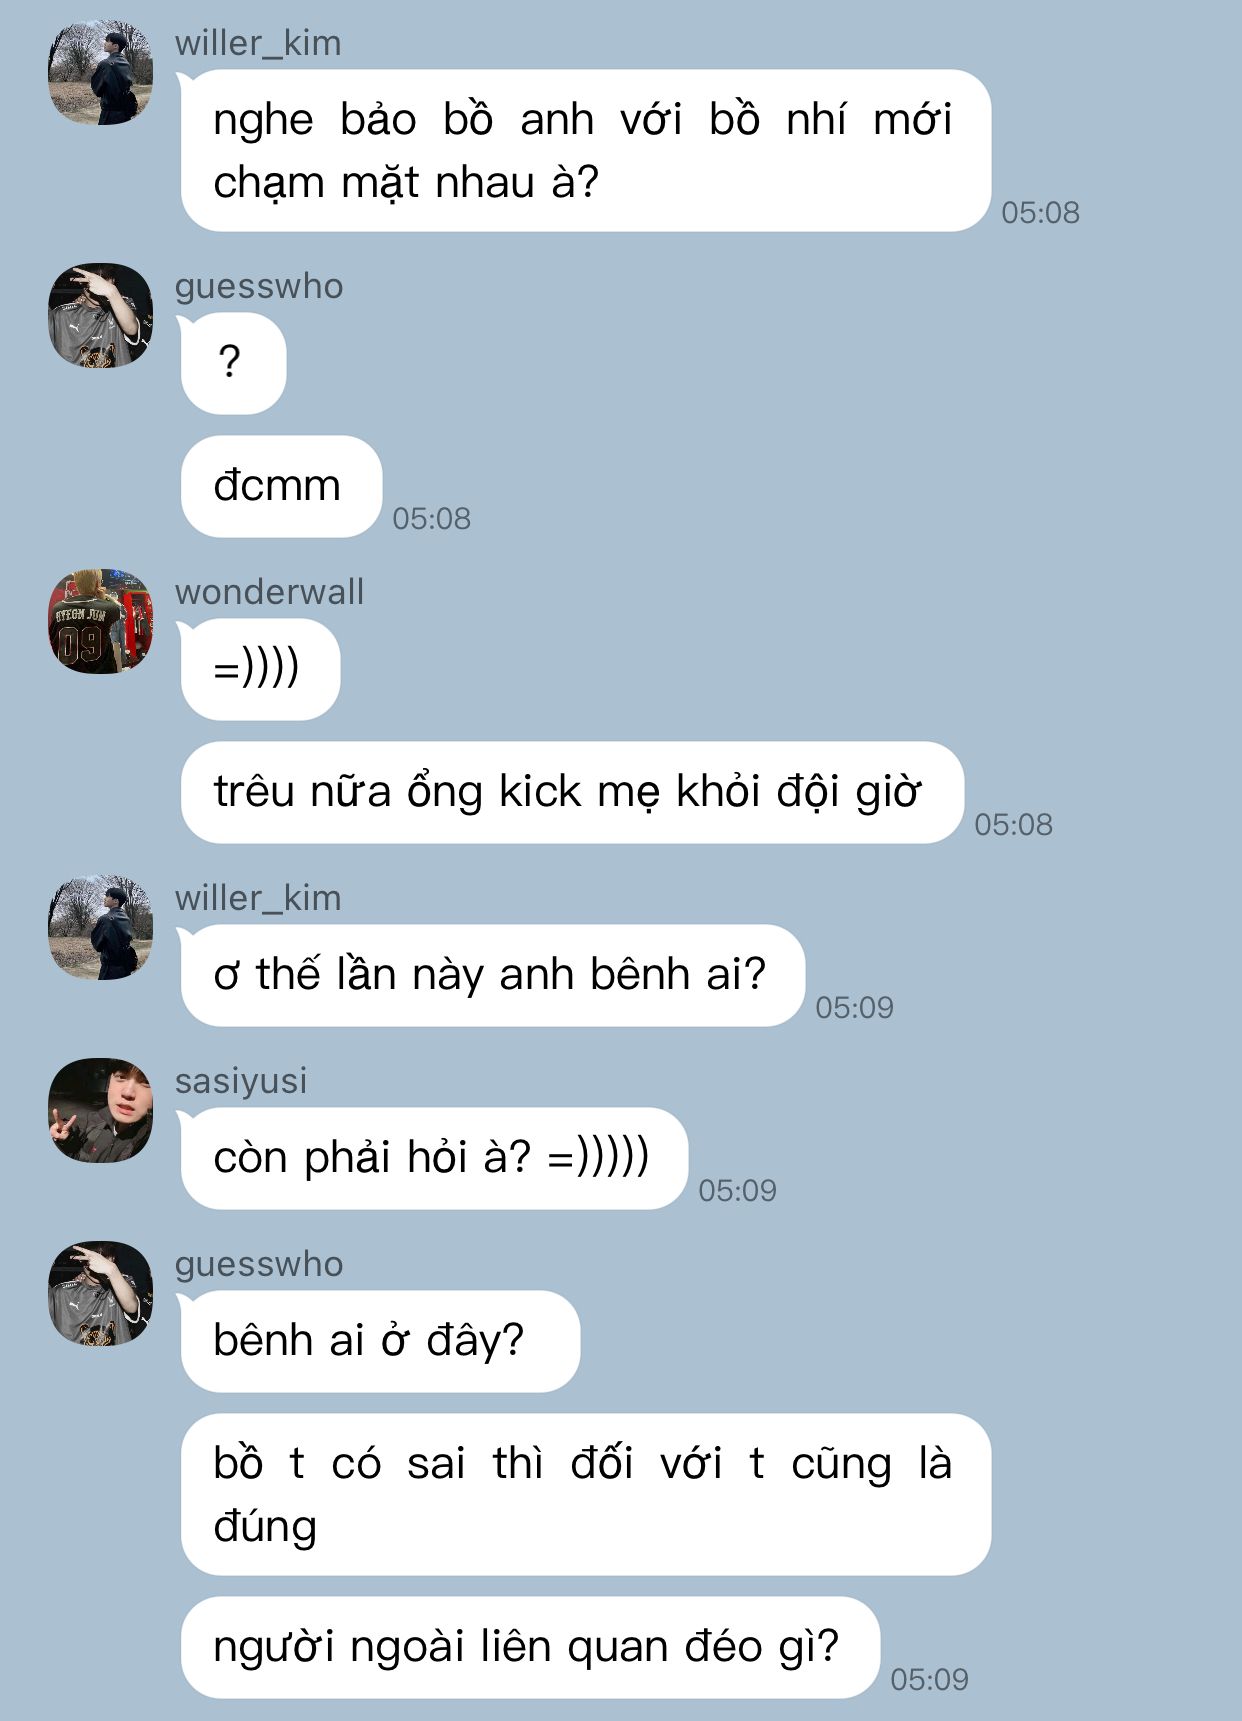This screenshot has height=1721, width=1242.
Task: Tap the "người ngoài liên quan" message bubble
Action: [530, 1647]
